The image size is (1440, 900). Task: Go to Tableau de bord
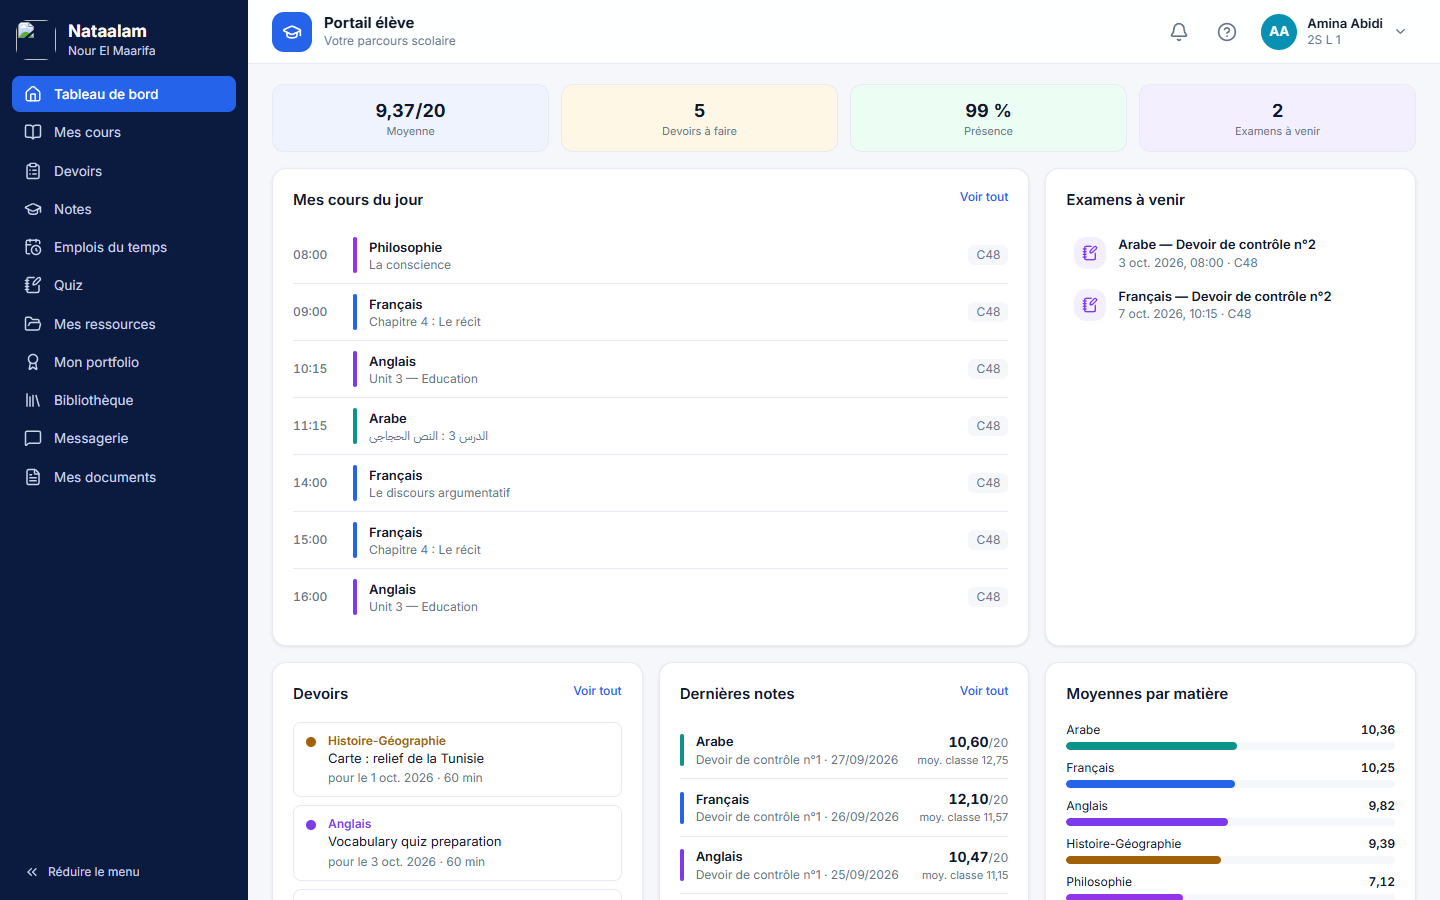[x=124, y=94]
